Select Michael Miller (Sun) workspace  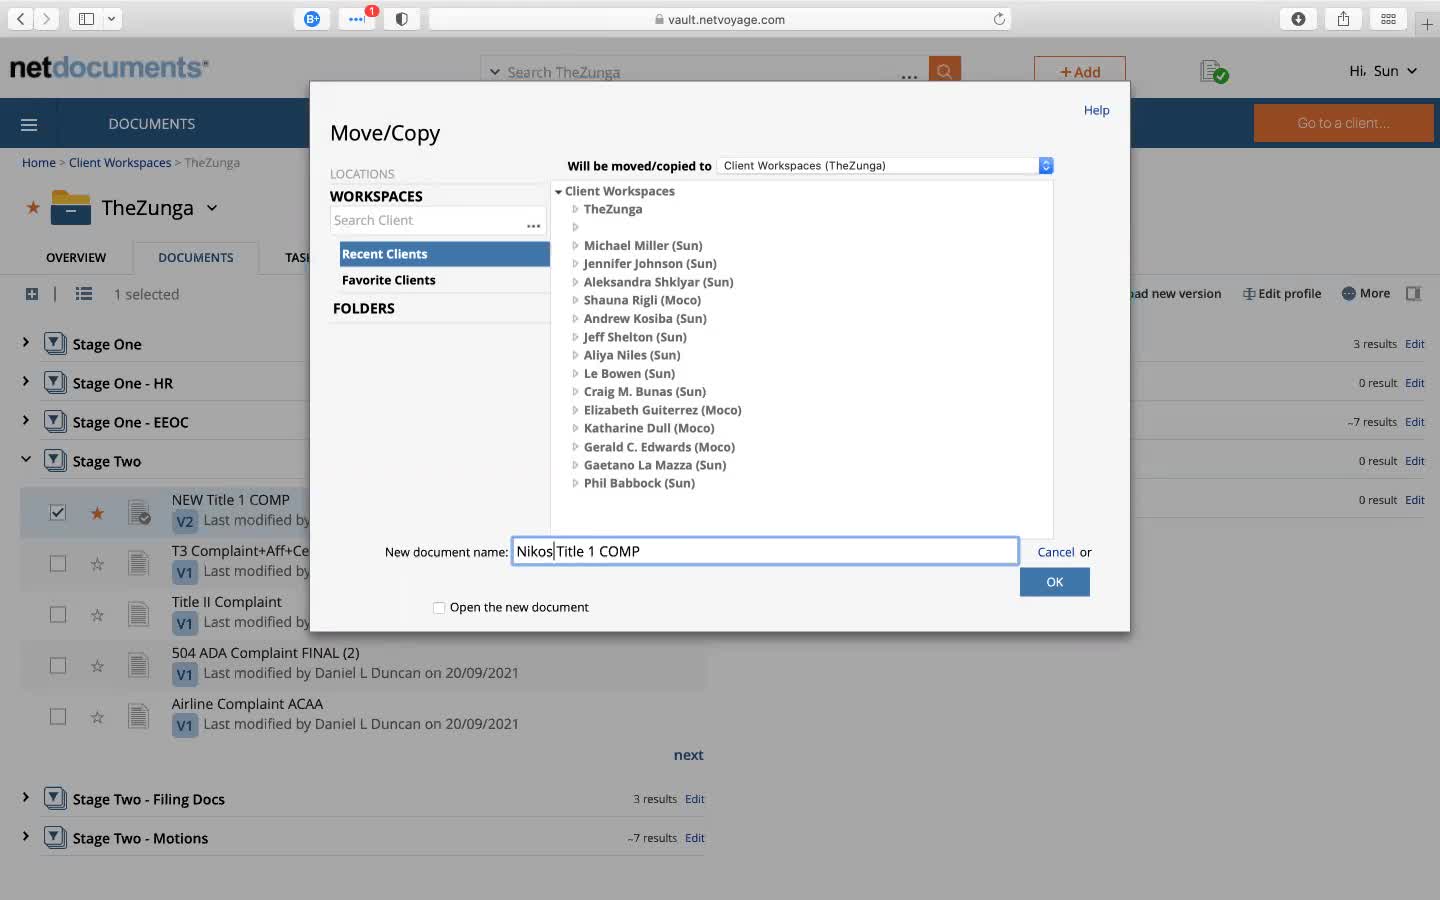pyautogui.click(x=643, y=245)
